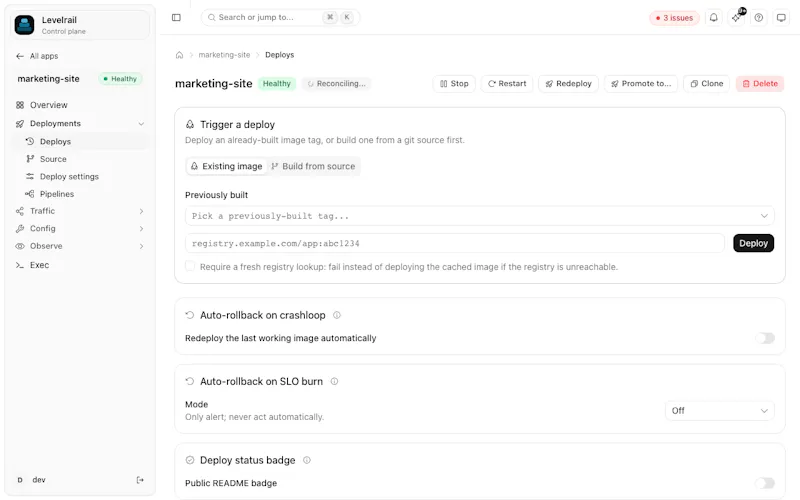800x500 pixels.
Task: Click the red Delete button
Action: pyautogui.click(x=760, y=84)
